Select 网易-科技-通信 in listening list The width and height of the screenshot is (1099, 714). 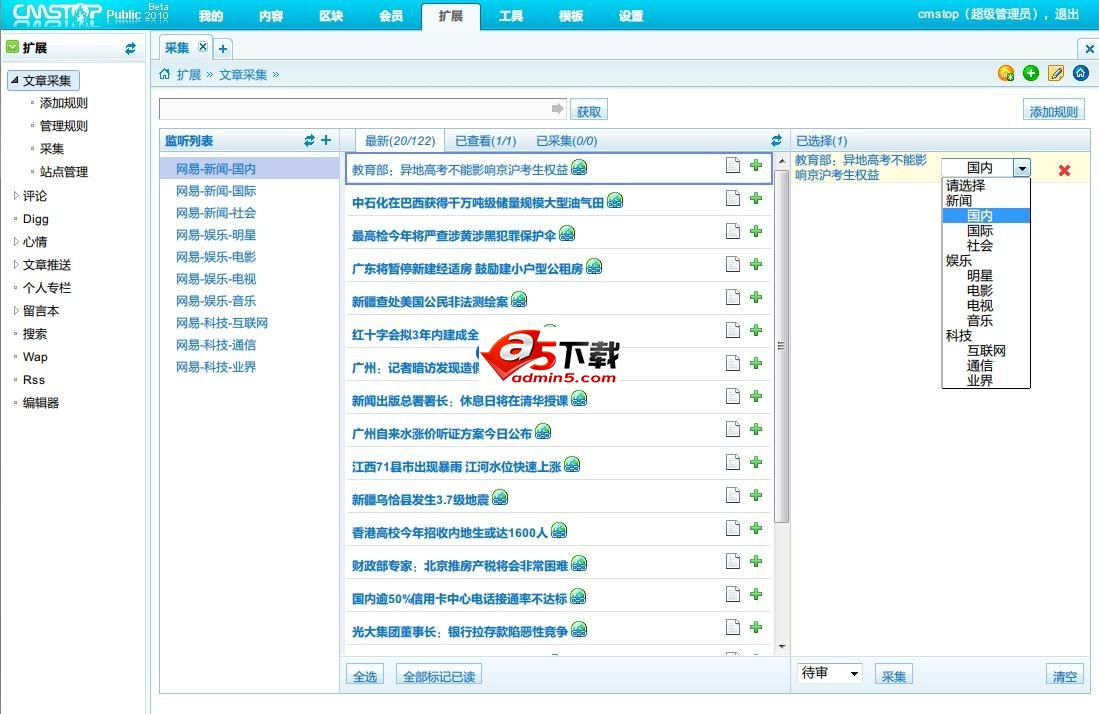pyautogui.click(x=216, y=345)
